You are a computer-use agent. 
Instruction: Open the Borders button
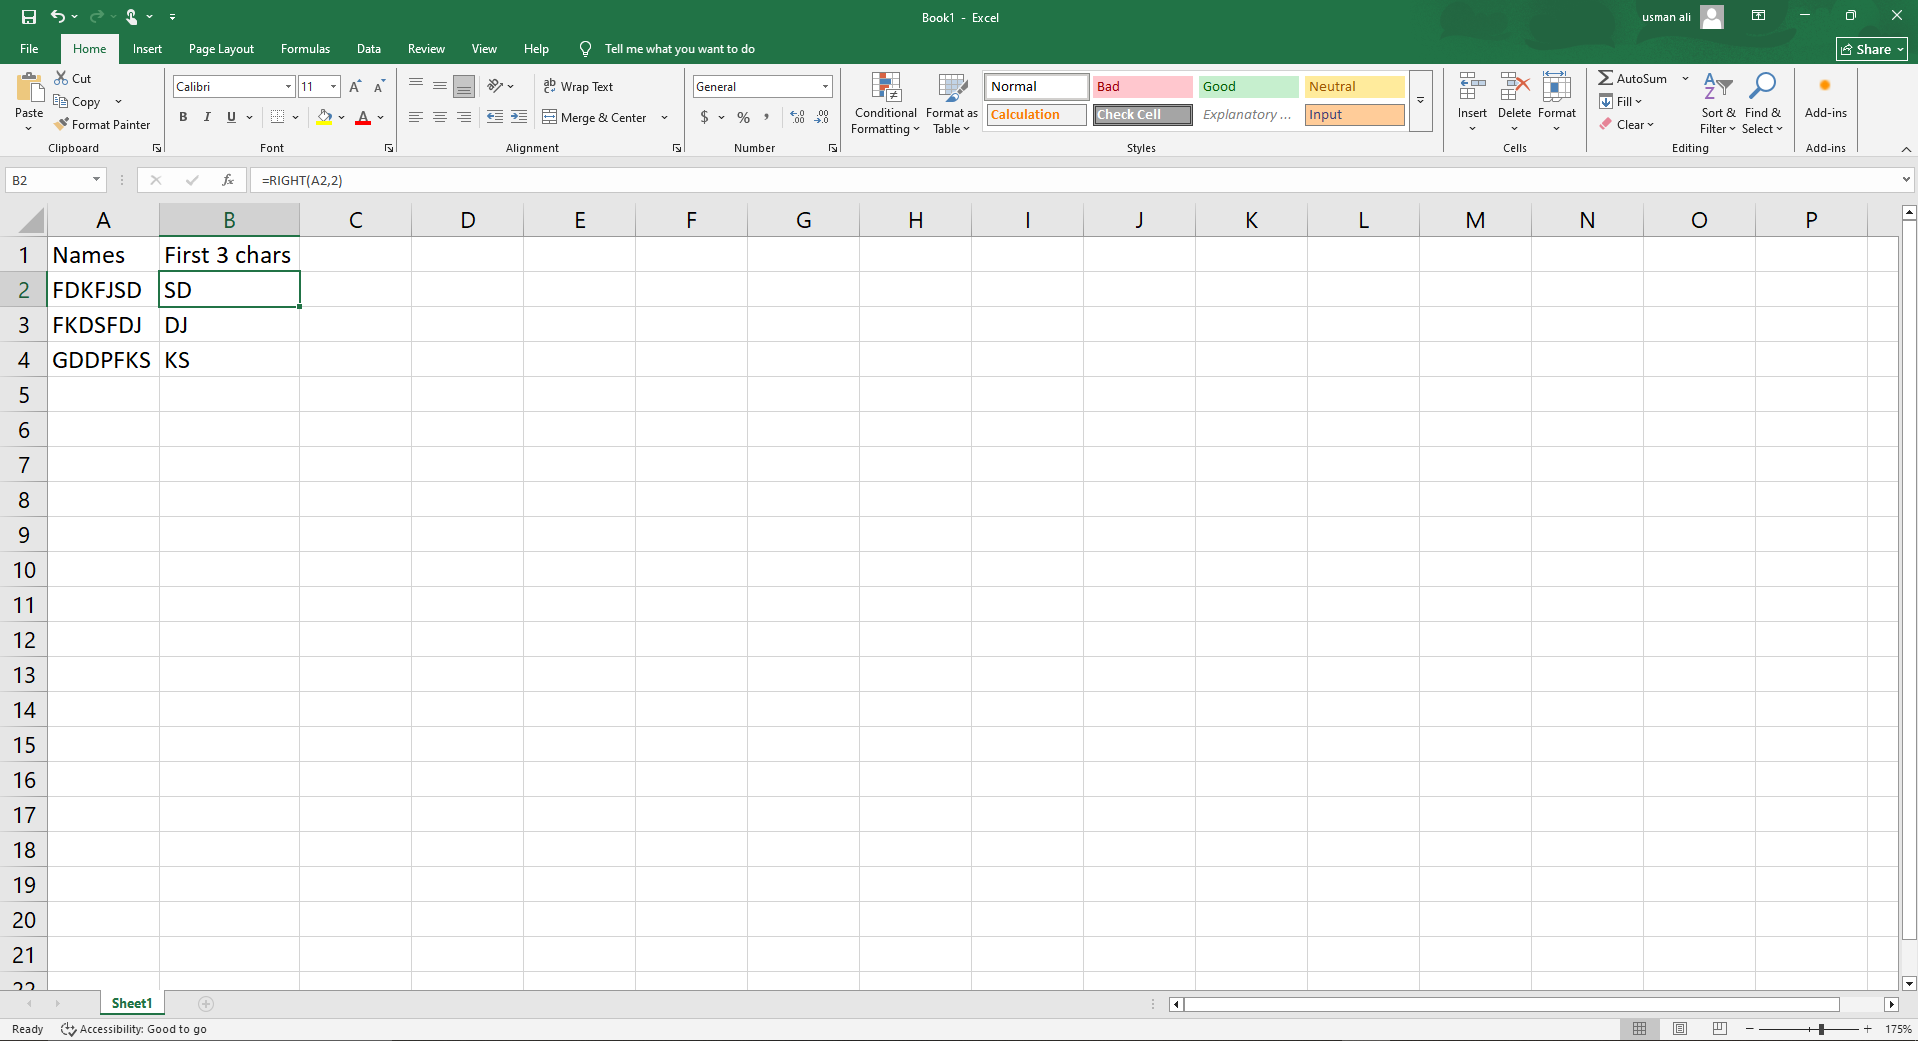click(278, 117)
